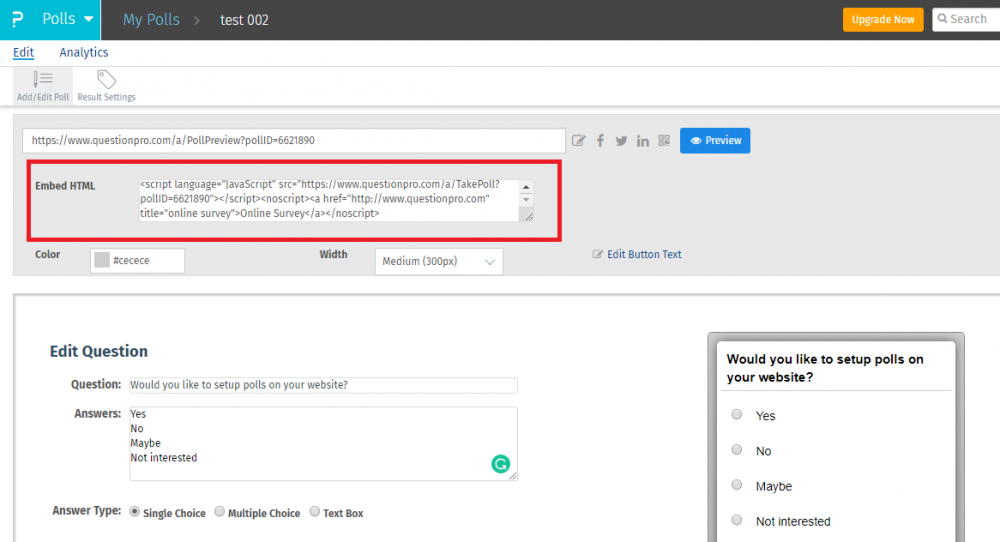1000x542 pixels.
Task: Share poll on Facebook
Action: tap(600, 141)
